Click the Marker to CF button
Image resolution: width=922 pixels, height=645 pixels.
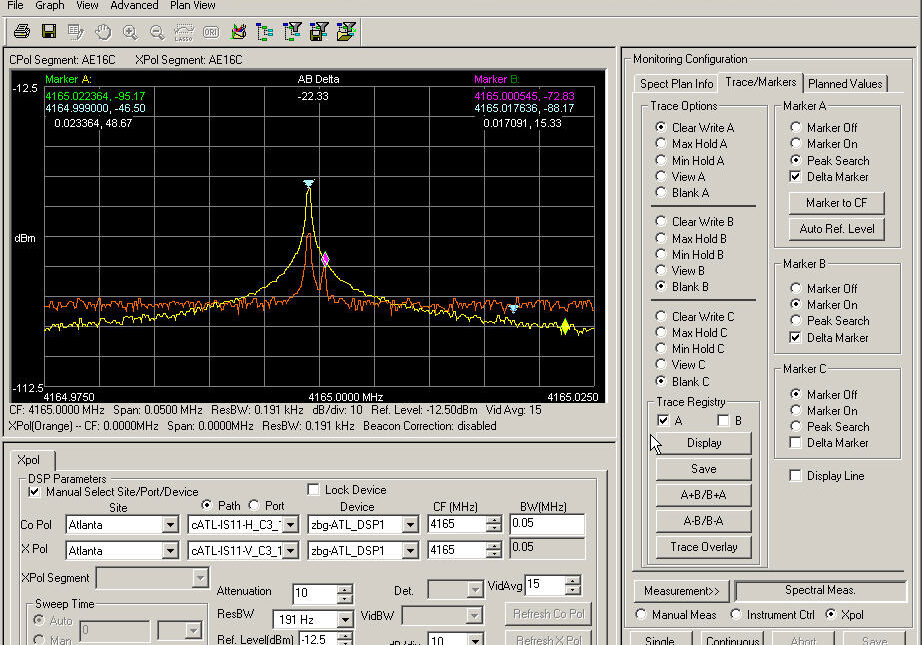pos(836,203)
